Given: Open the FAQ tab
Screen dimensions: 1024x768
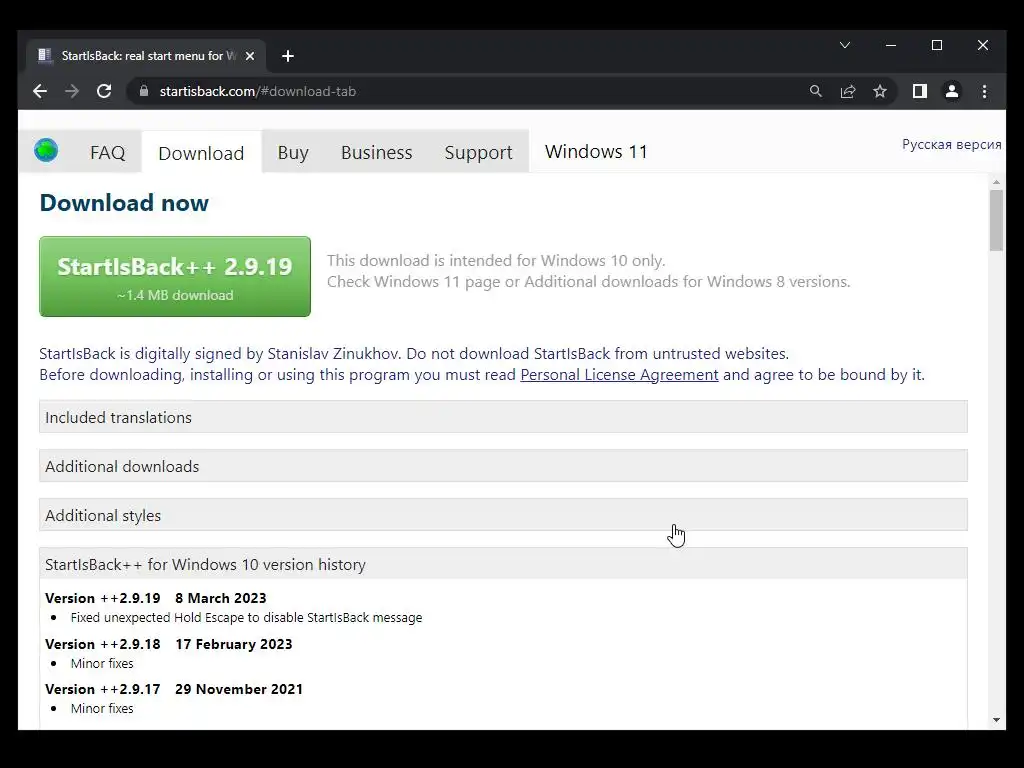Looking at the screenshot, I should click(x=107, y=152).
